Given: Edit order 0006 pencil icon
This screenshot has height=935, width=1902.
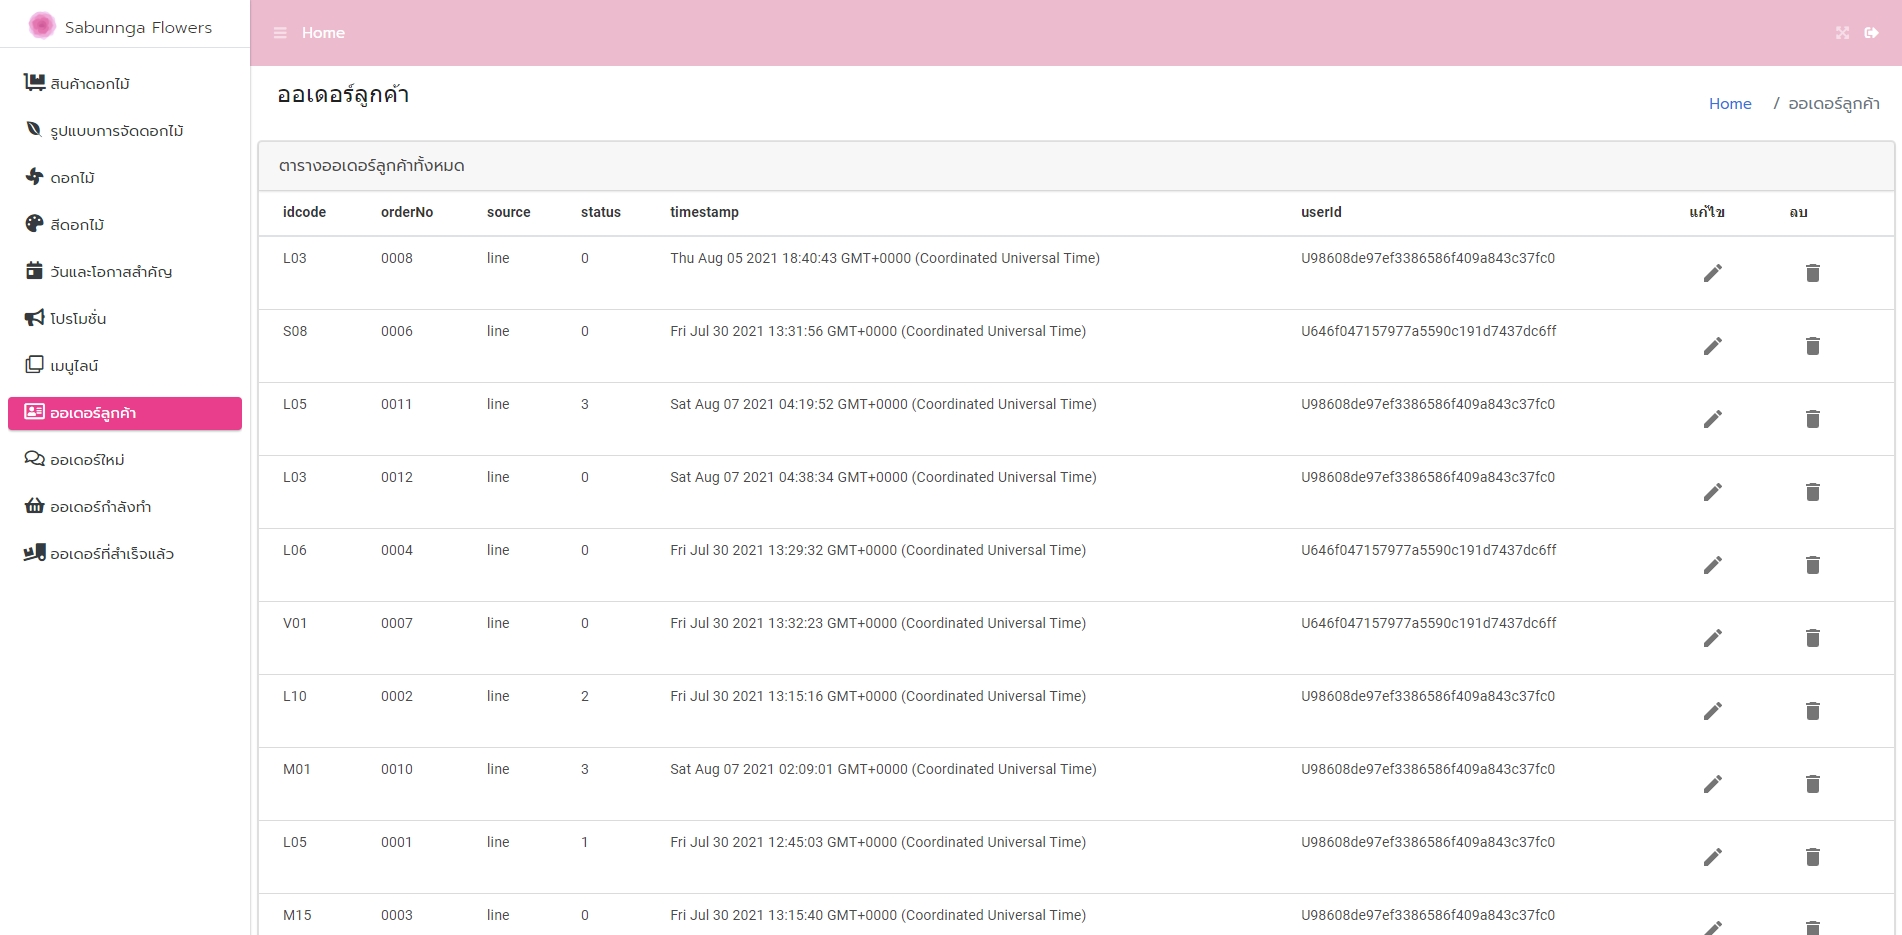Looking at the screenshot, I should pyautogui.click(x=1713, y=346).
